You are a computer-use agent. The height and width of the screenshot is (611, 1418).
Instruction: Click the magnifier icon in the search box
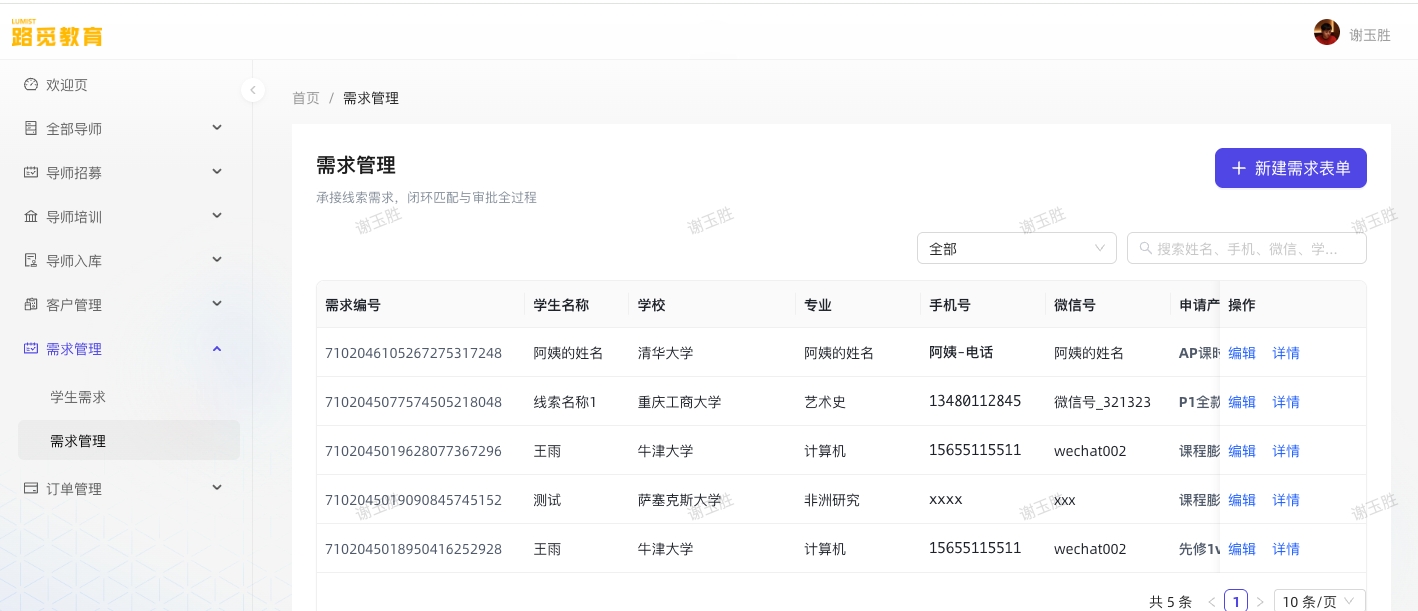click(x=1146, y=248)
